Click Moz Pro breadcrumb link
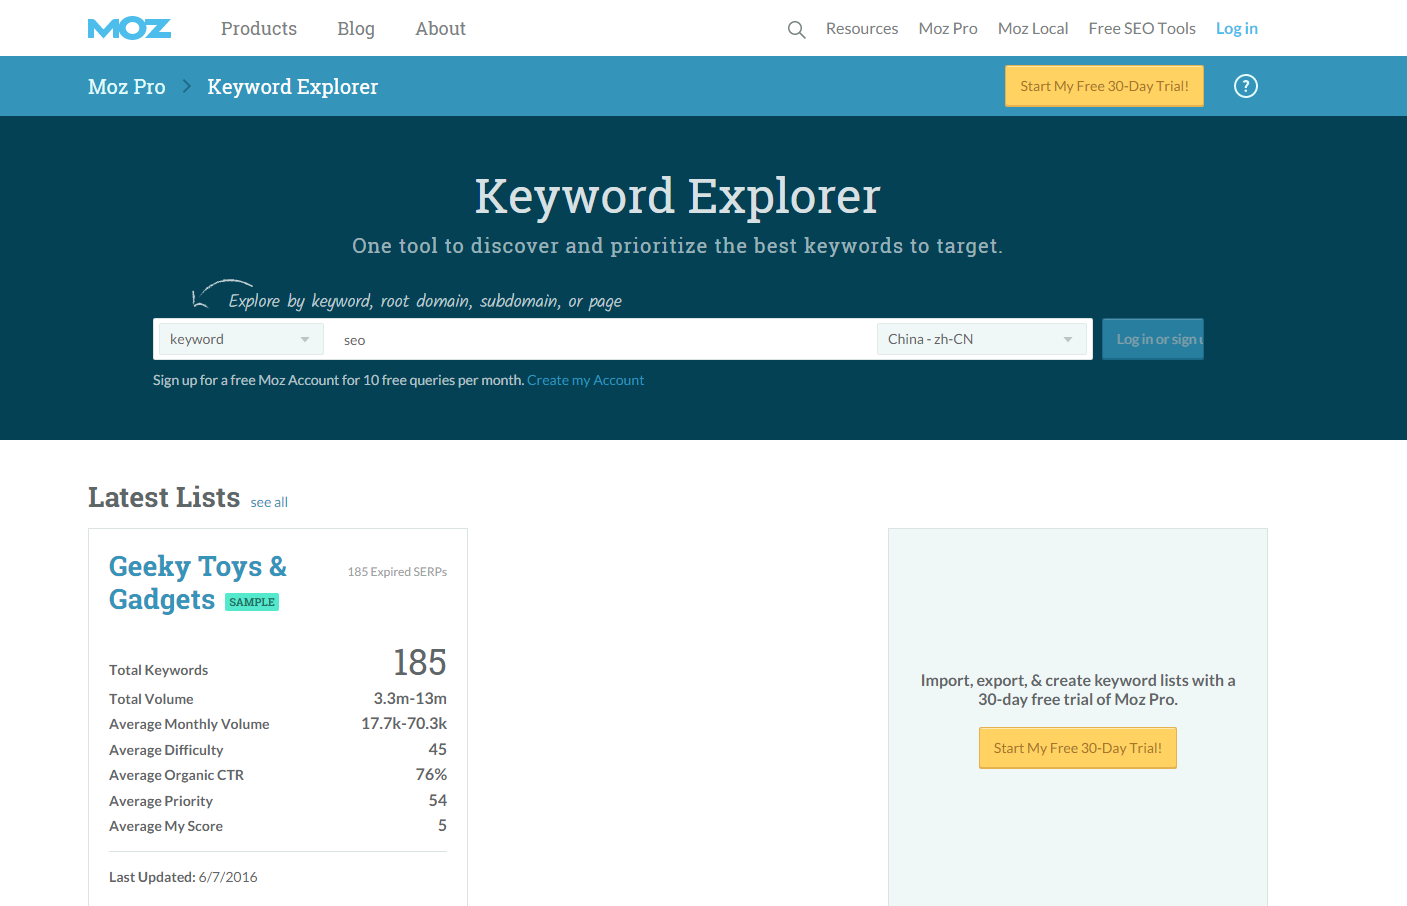The height and width of the screenshot is (906, 1407). point(127,87)
